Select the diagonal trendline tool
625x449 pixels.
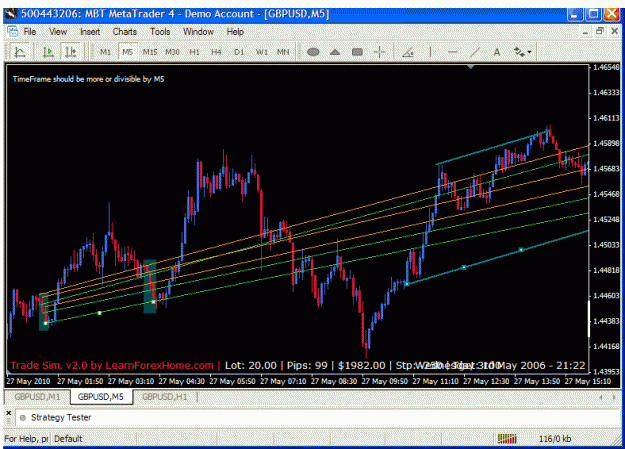(x=475, y=52)
